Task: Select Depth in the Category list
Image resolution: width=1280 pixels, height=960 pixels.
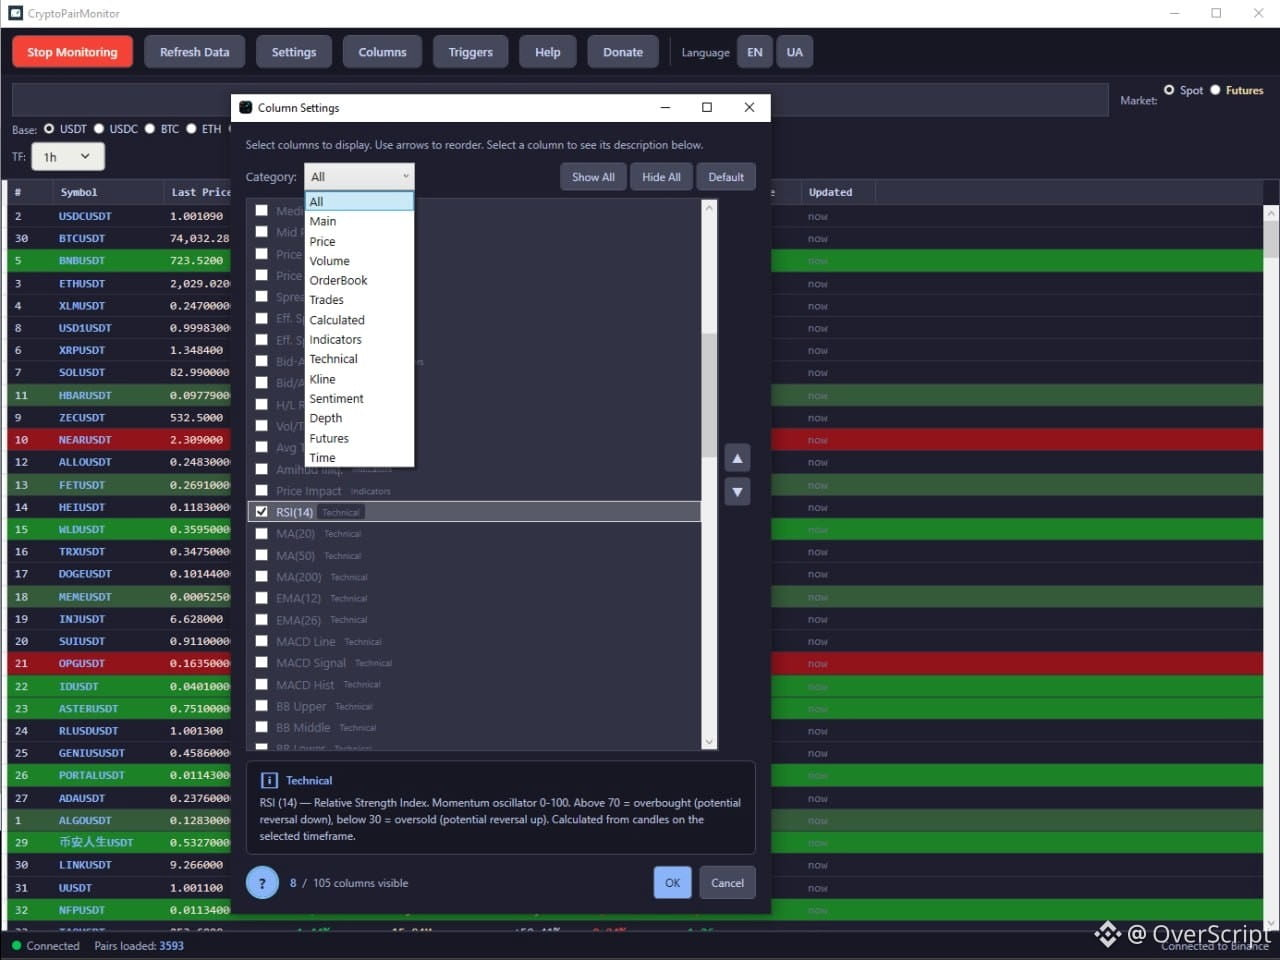Action: tap(360, 418)
